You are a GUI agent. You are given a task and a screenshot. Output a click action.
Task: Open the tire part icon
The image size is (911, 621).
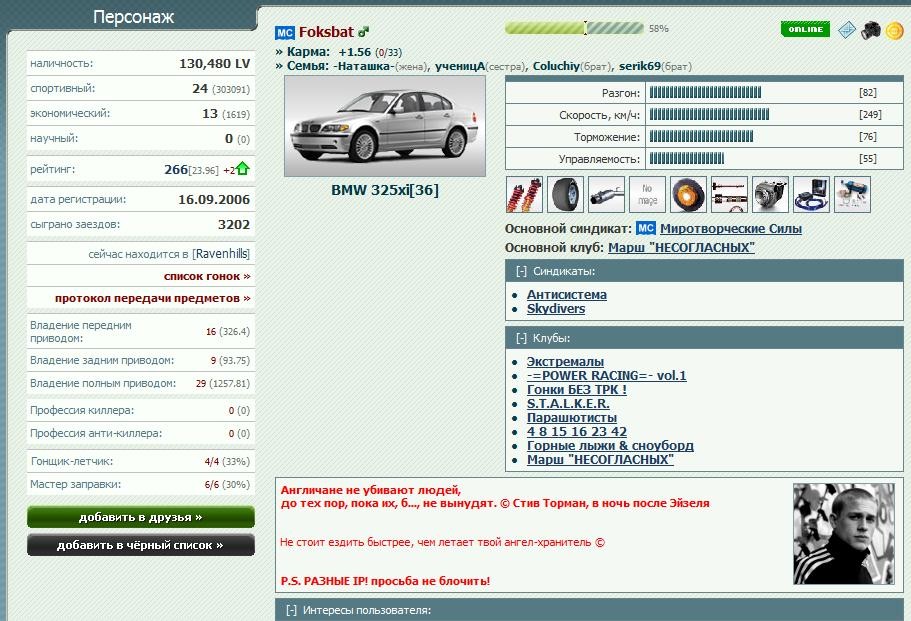pos(565,194)
